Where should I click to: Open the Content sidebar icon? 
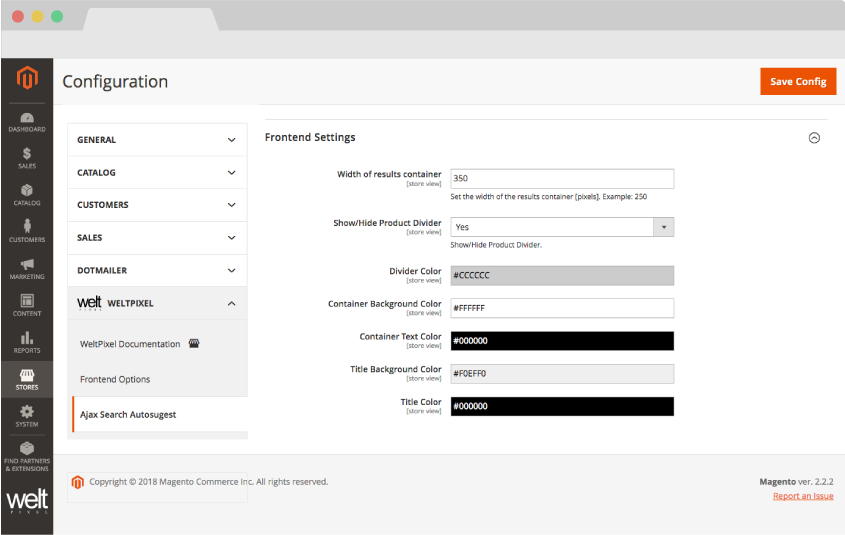click(x=27, y=304)
